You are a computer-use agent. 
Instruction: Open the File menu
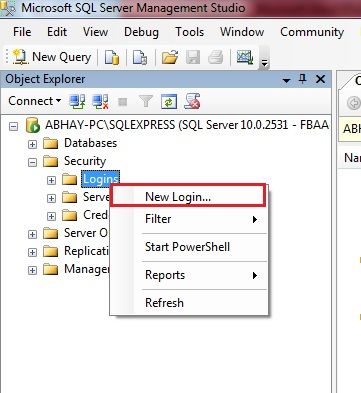pyautogui.click(x=22, y=32)
